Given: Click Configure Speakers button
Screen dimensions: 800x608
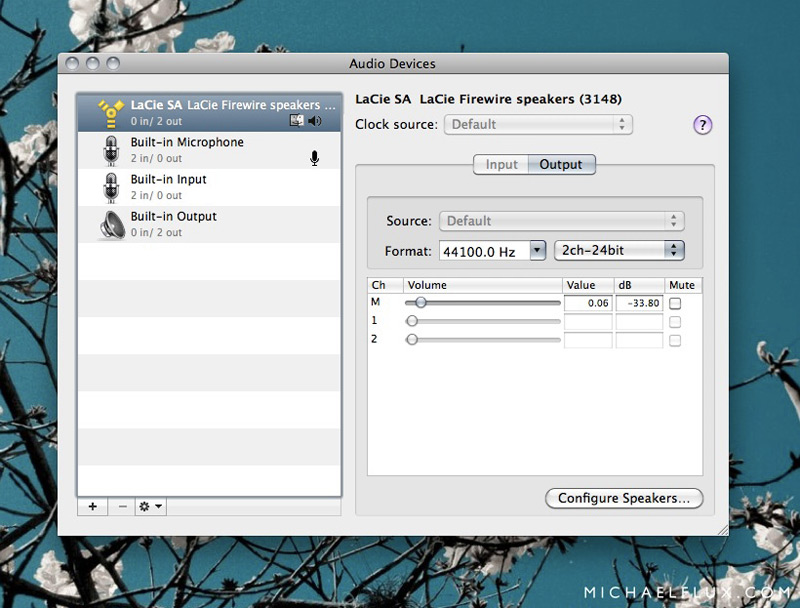Looking at the screenshot, I should (x=624, y=498).
